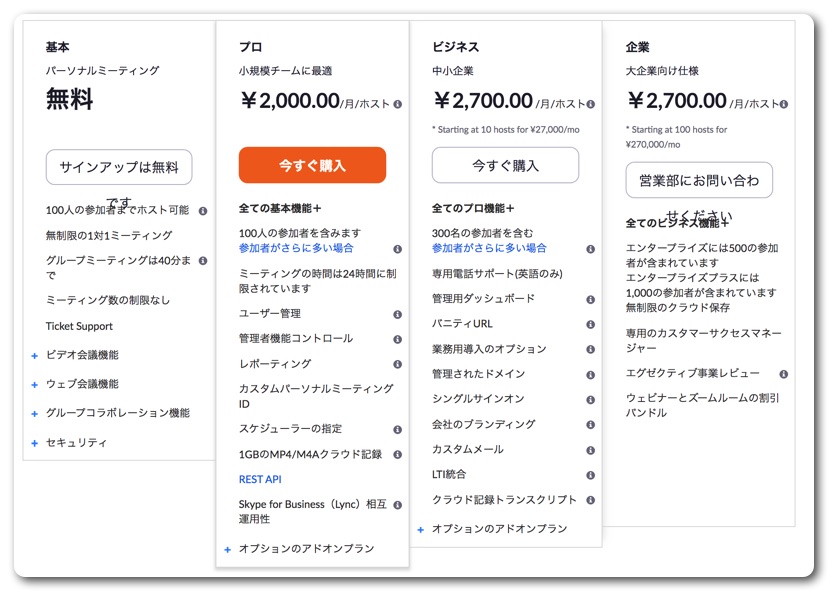Click info icon next to LTI統合

(x=590, y=475)
